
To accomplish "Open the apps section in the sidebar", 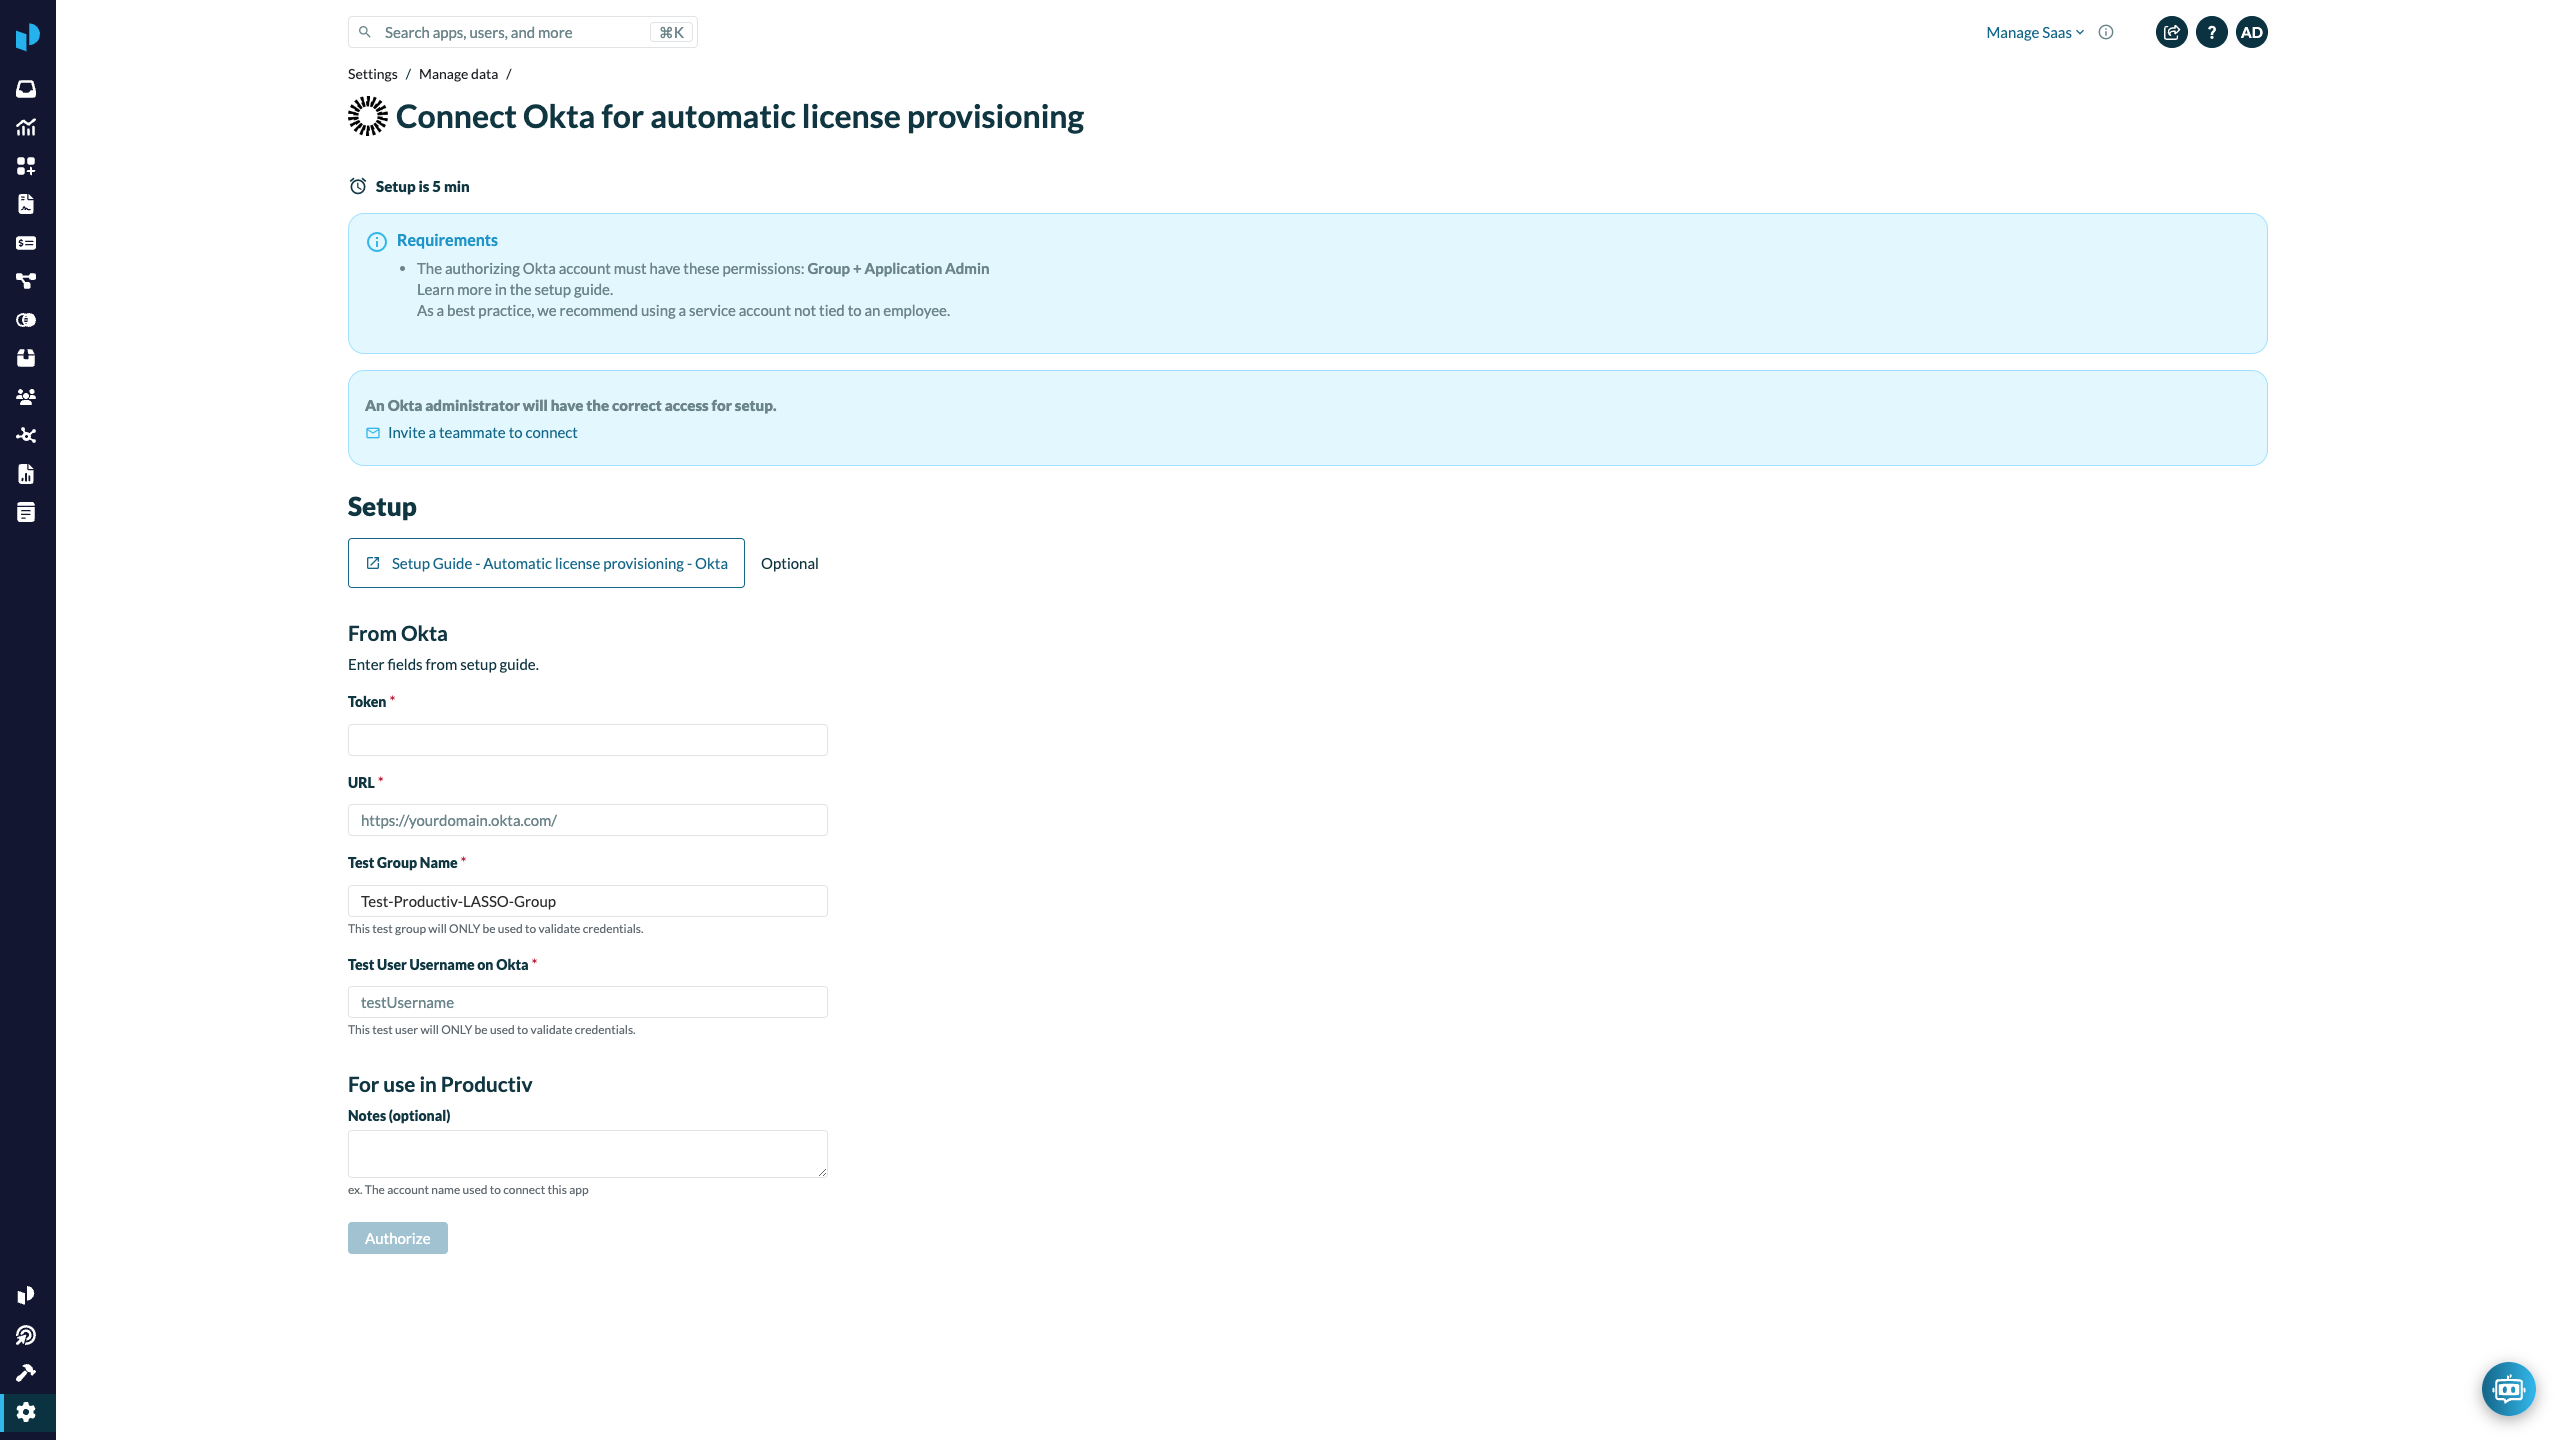I will [x=27, y=166].
